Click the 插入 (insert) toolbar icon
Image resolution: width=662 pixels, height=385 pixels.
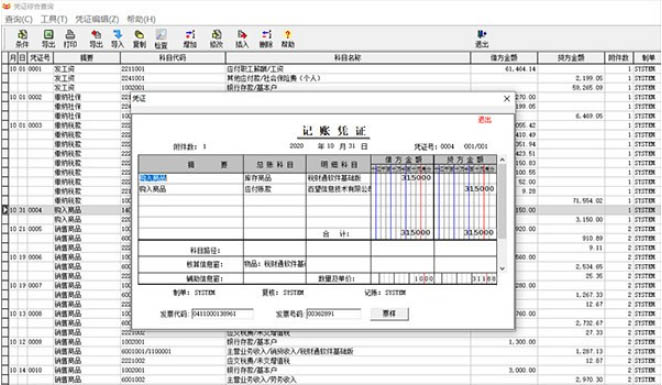241,38
